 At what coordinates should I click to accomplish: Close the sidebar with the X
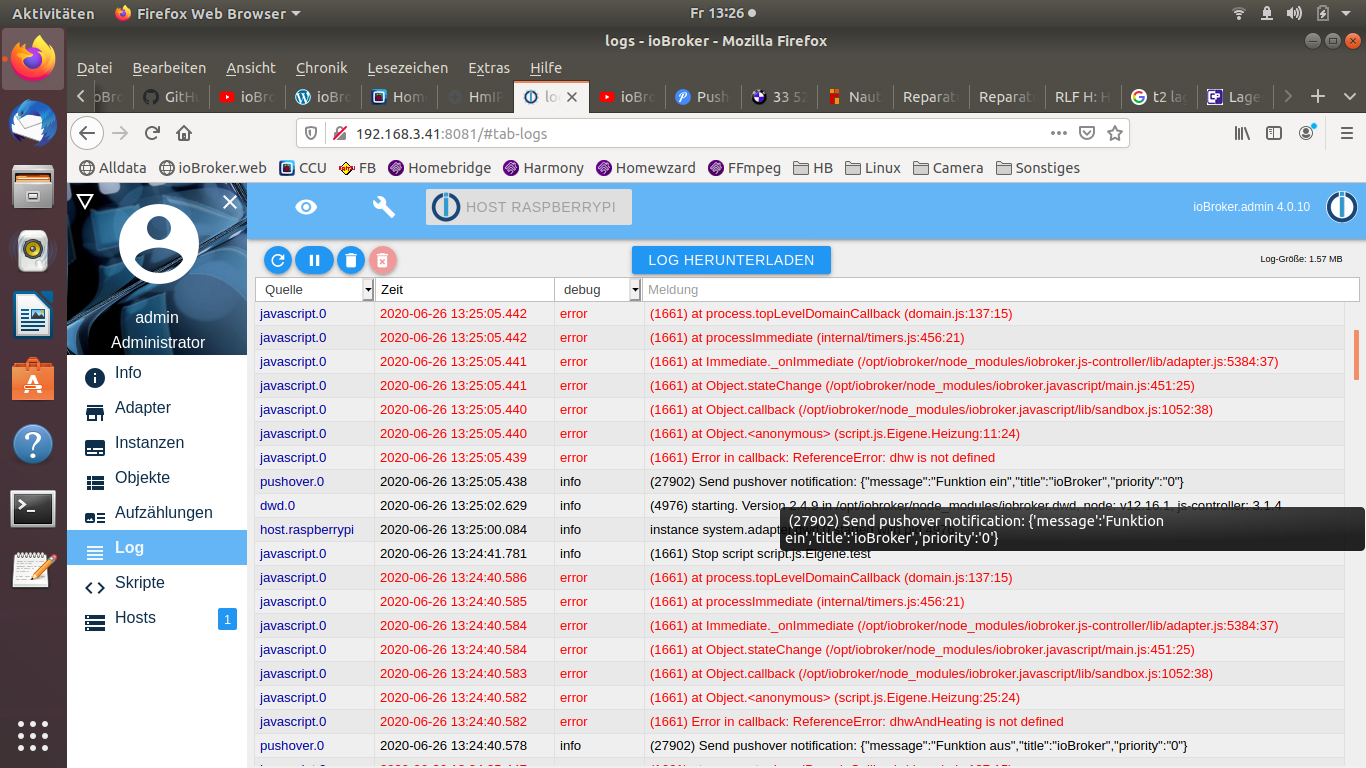coord(230,202)
